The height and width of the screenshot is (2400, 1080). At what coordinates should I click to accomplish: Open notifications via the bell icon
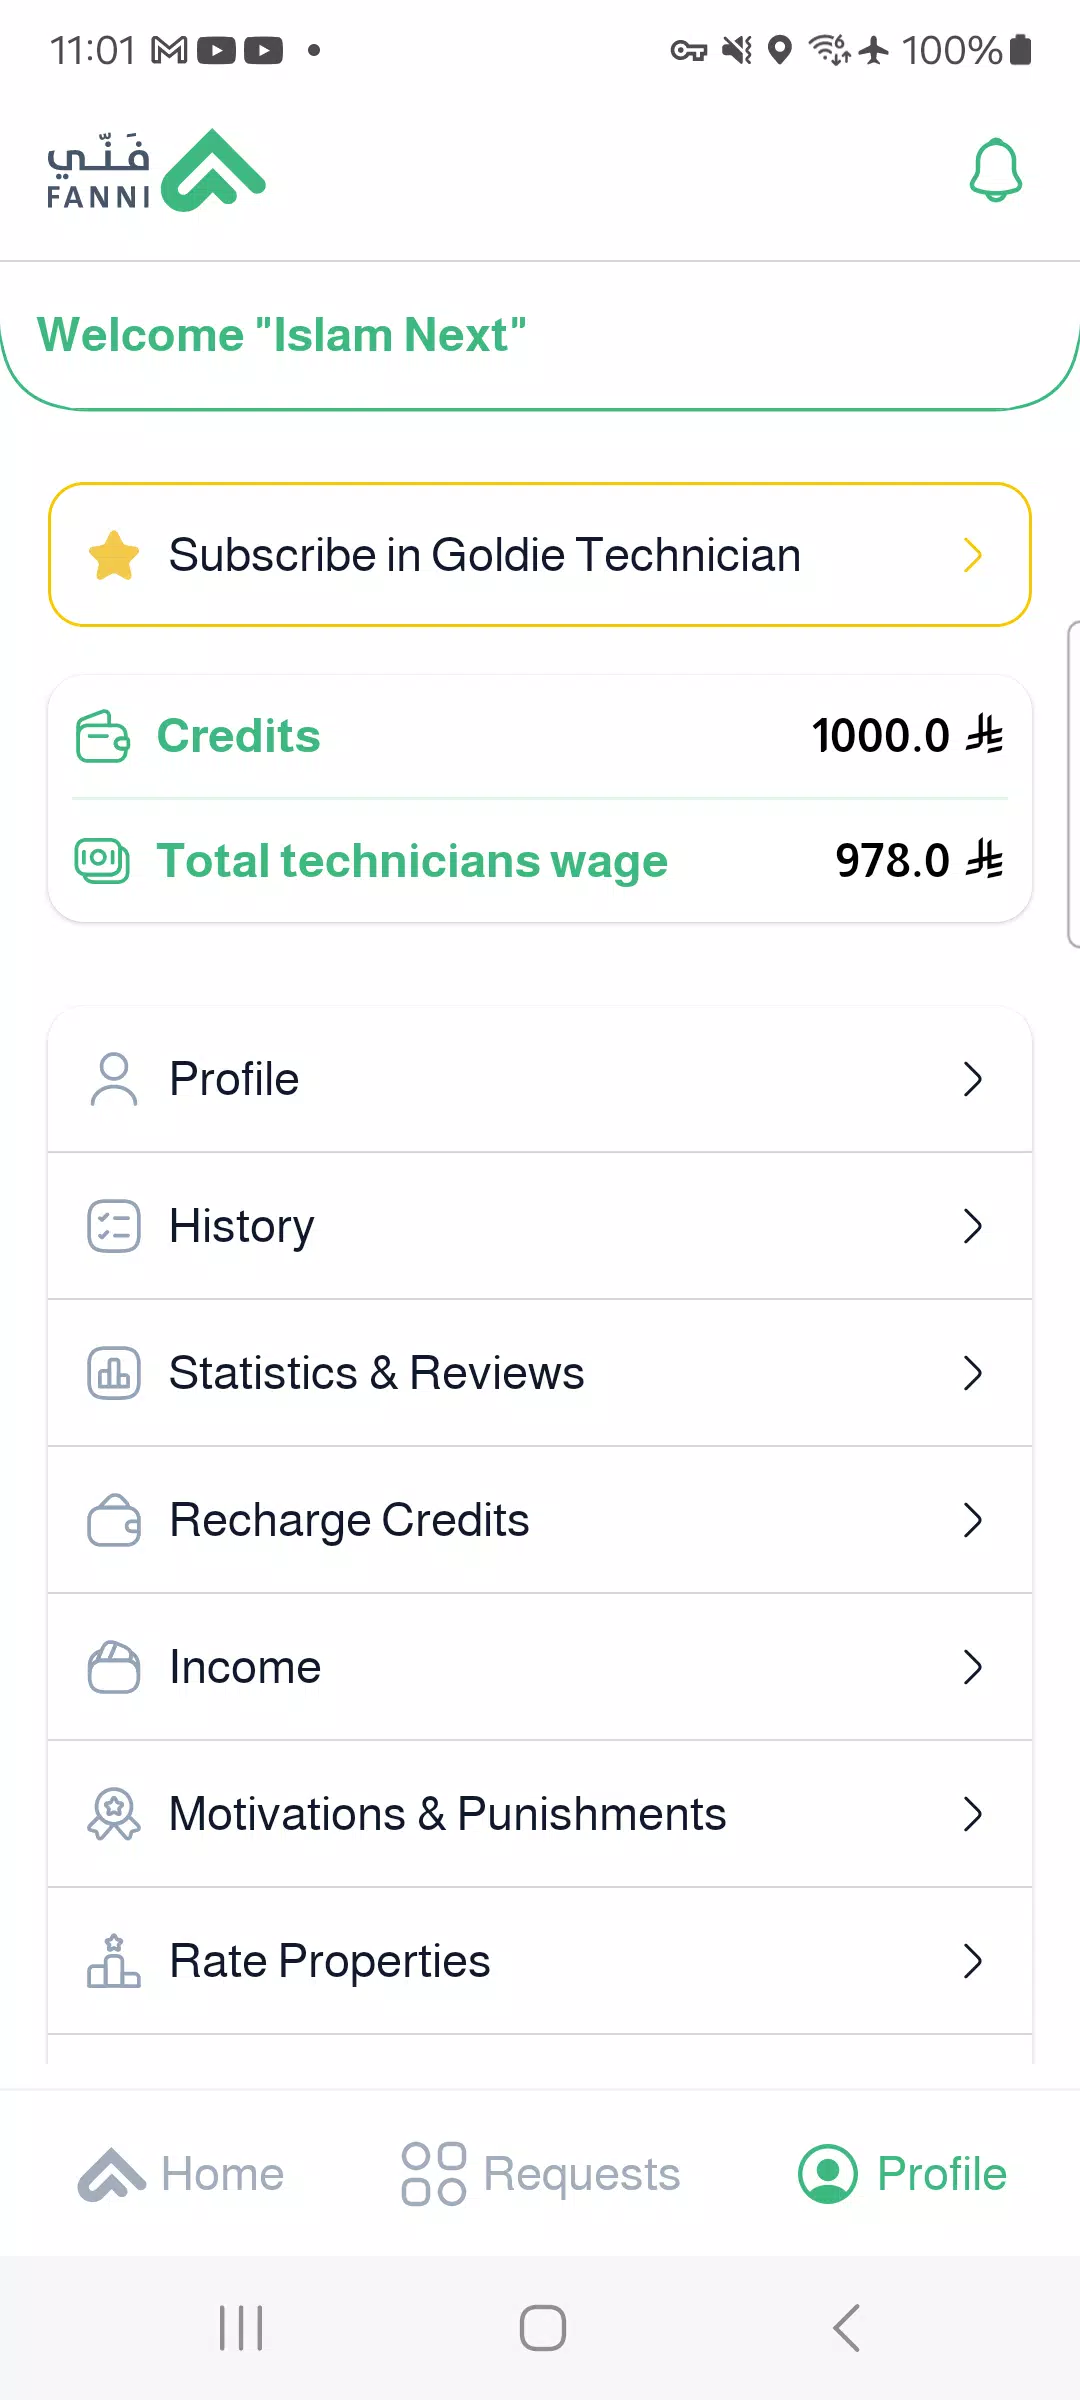pyautogui.click(x=996, y=171)
